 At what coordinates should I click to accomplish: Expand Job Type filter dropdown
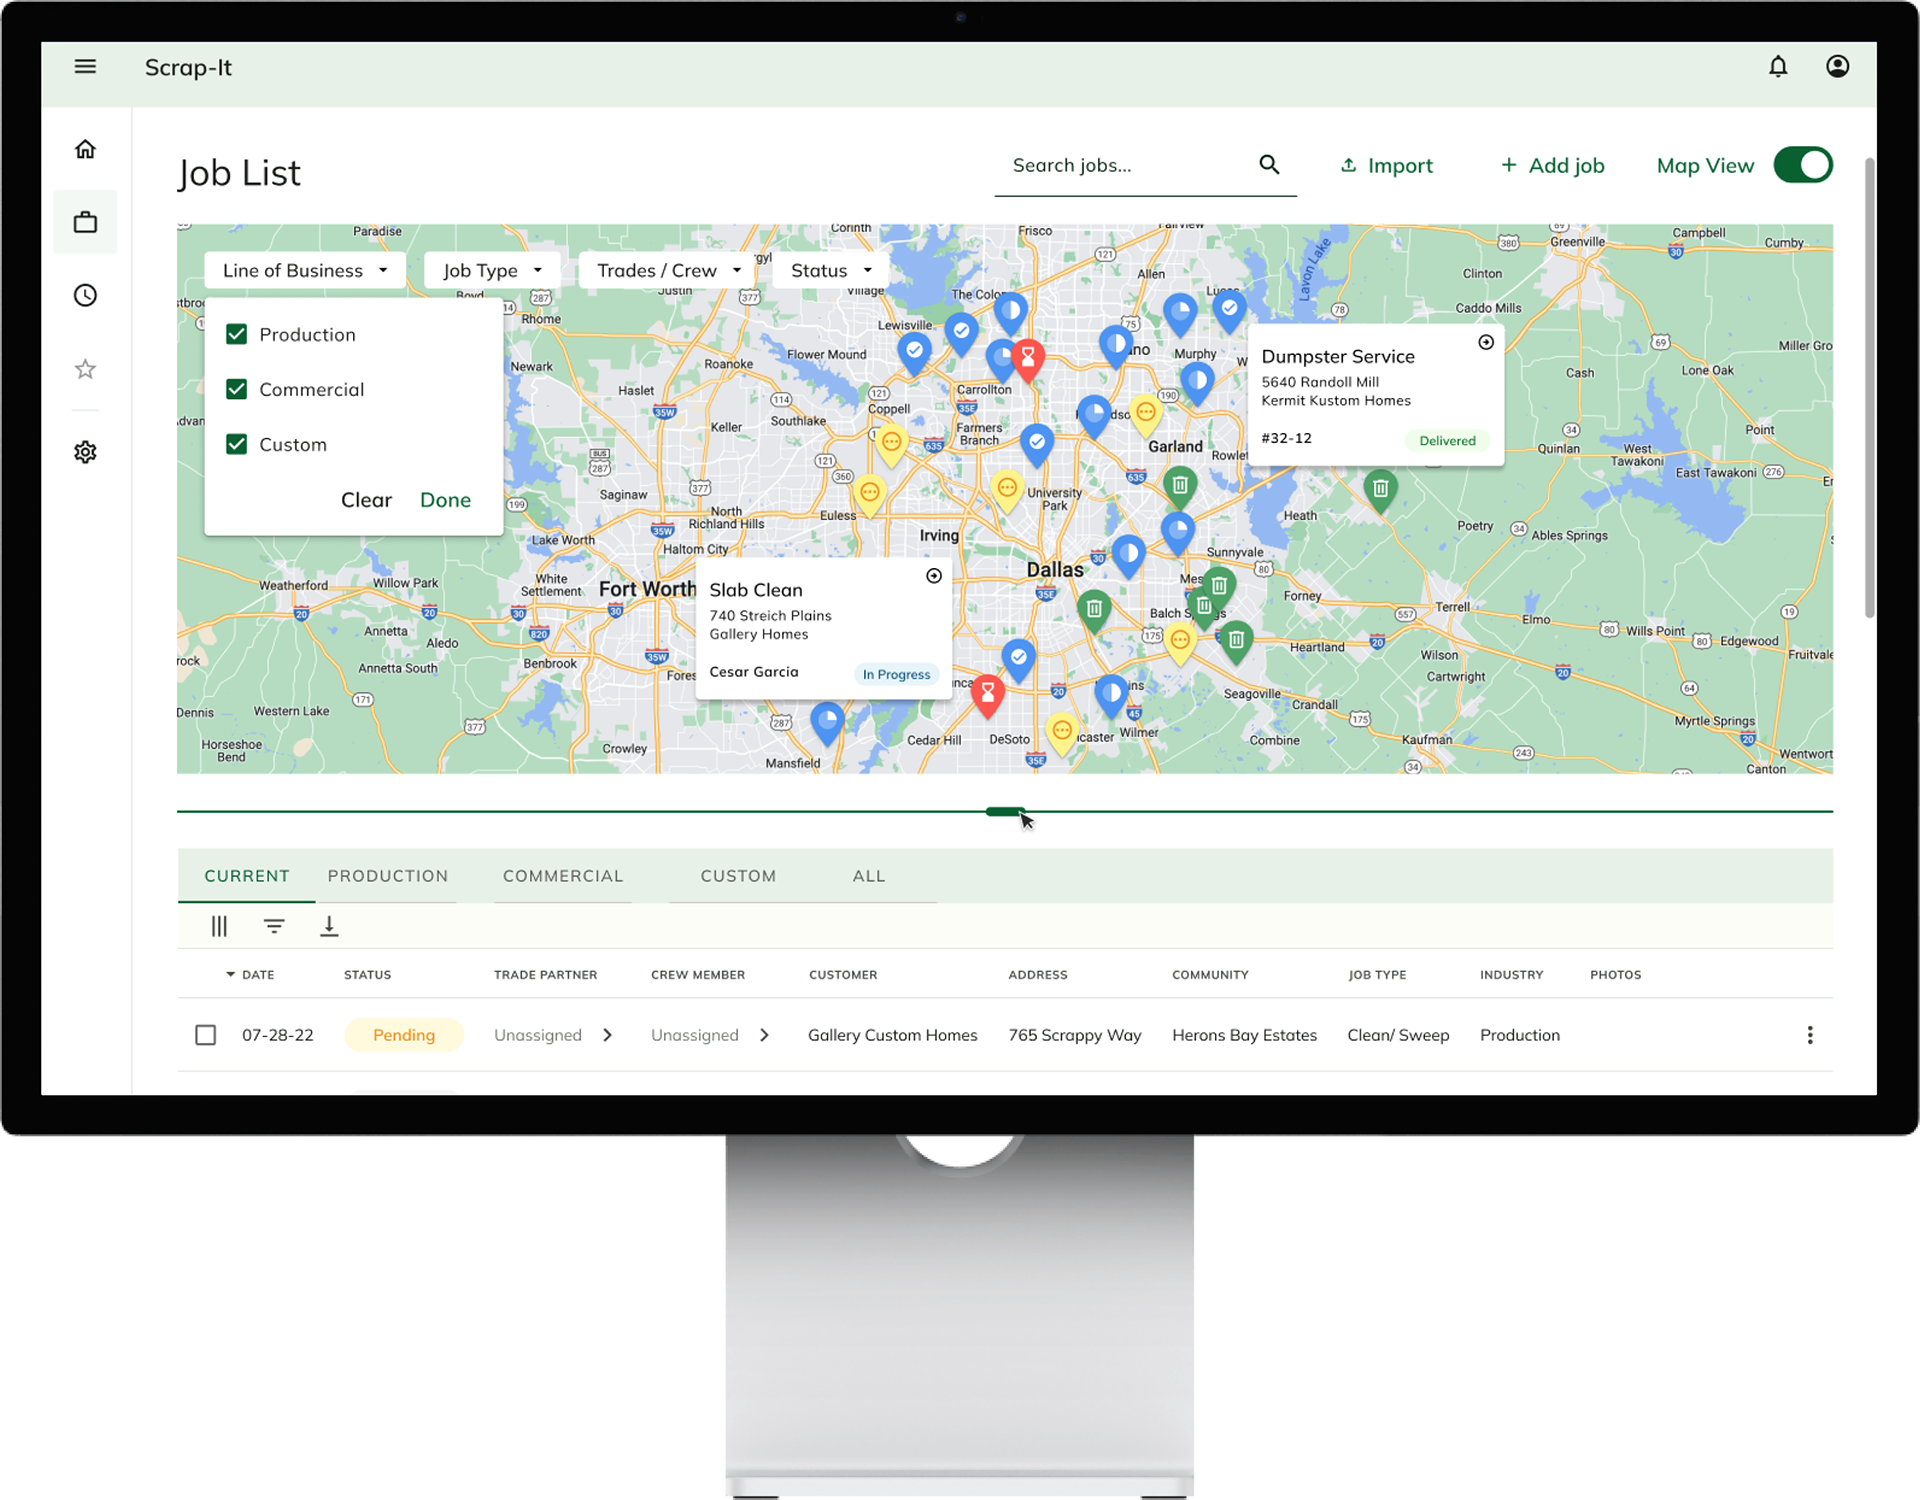pyautogui.click(x=492, y=270)
